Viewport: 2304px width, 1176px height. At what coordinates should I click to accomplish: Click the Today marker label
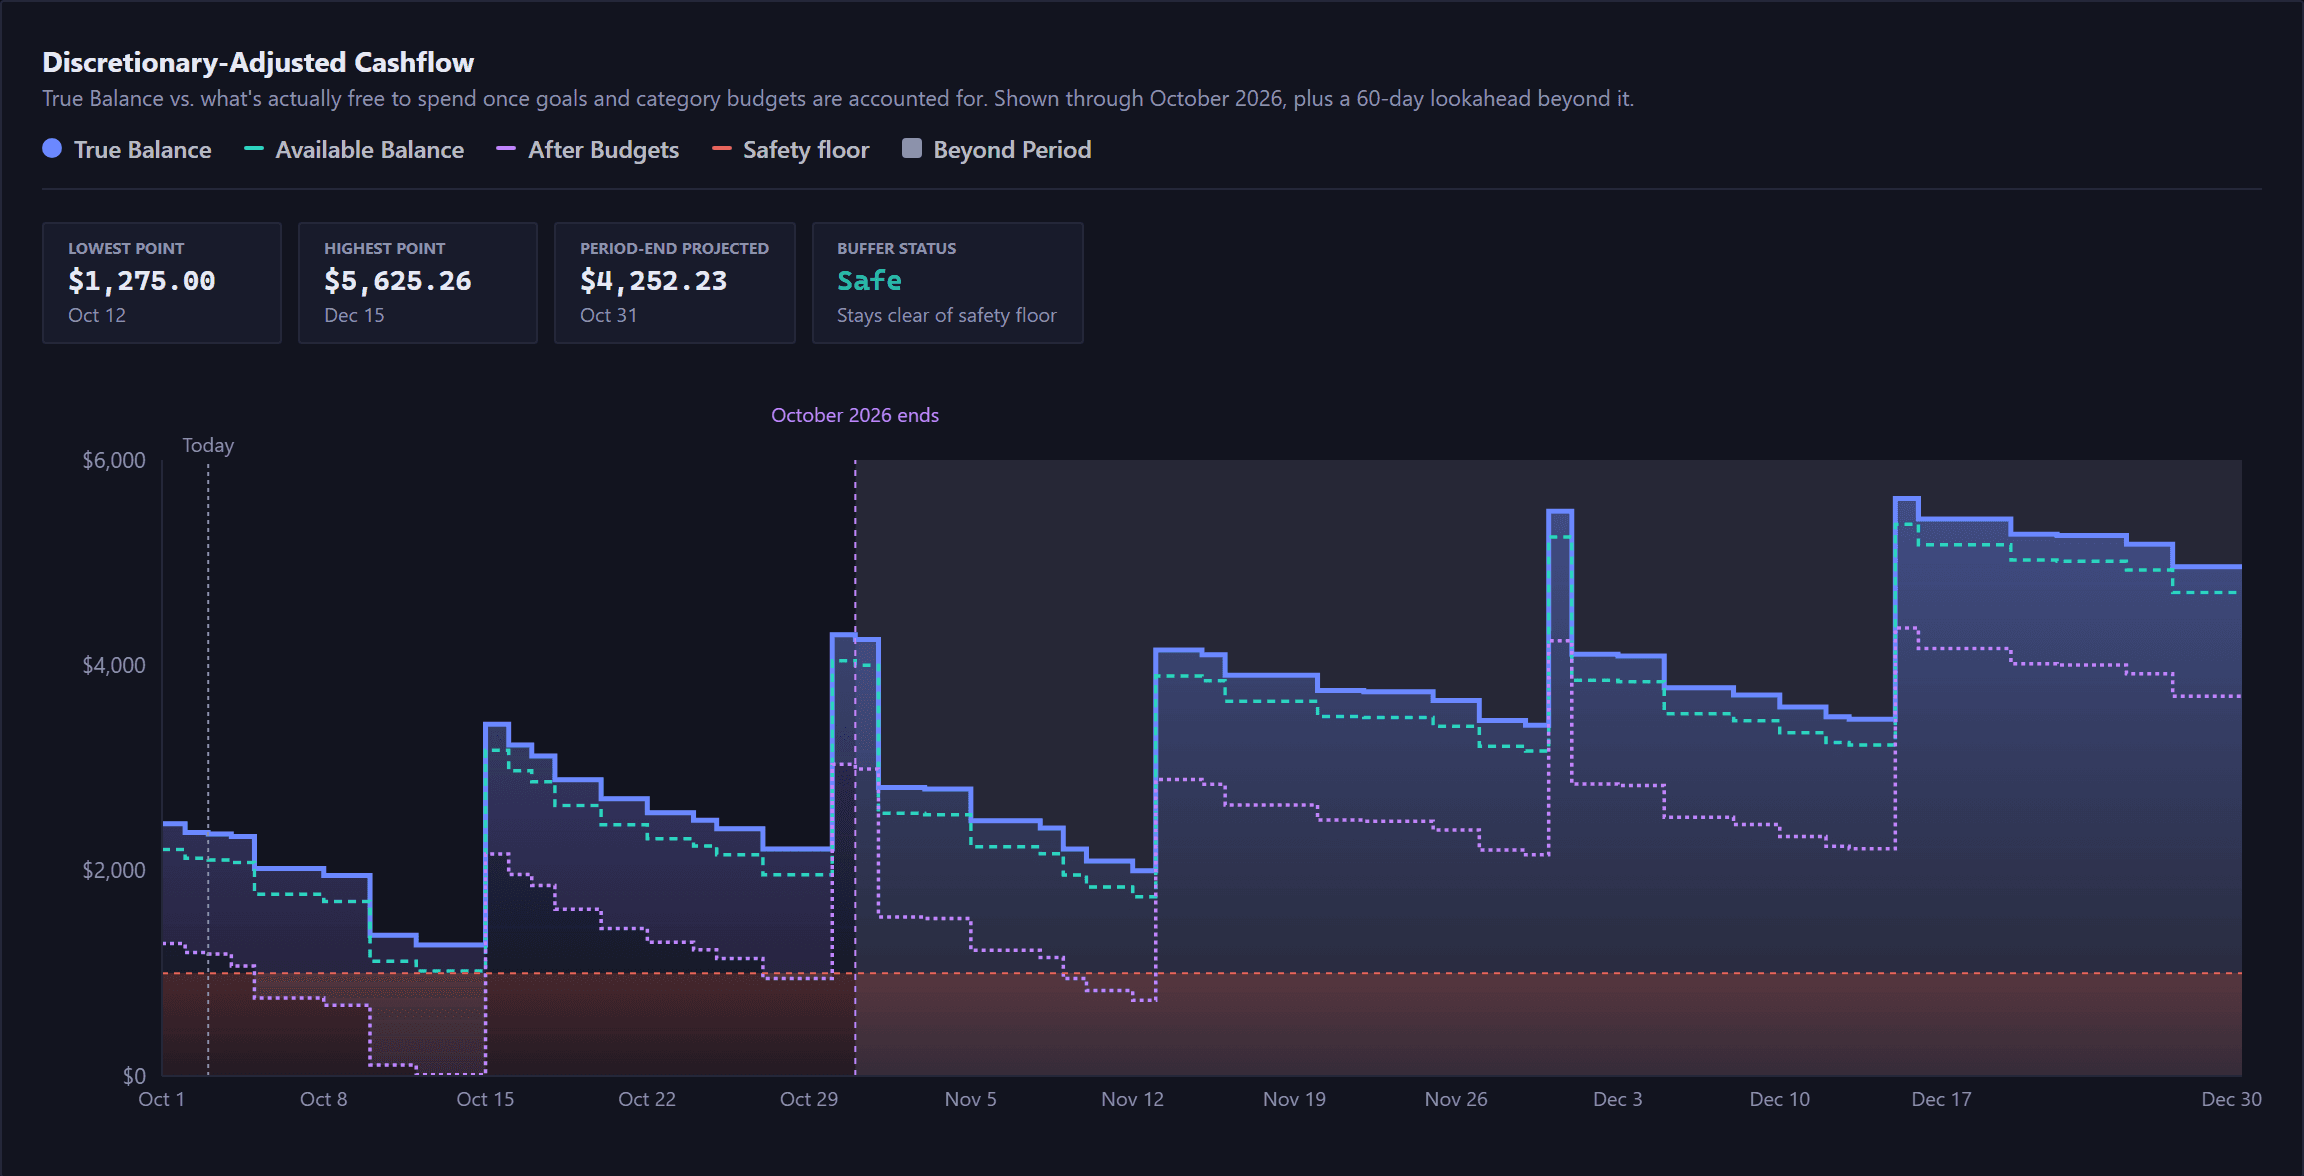pos(208,445)
